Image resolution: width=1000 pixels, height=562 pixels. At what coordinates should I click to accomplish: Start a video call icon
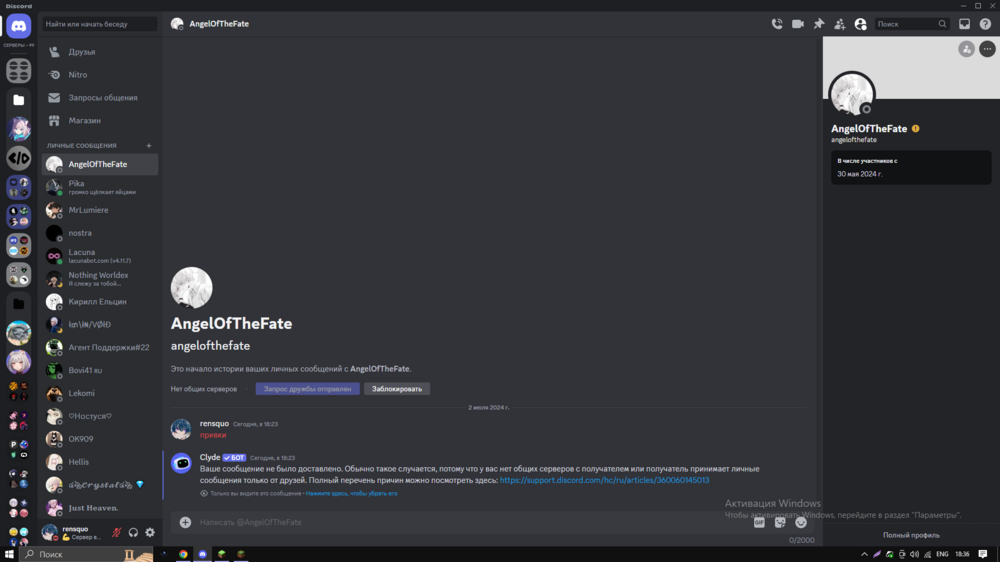pos(798,24)
